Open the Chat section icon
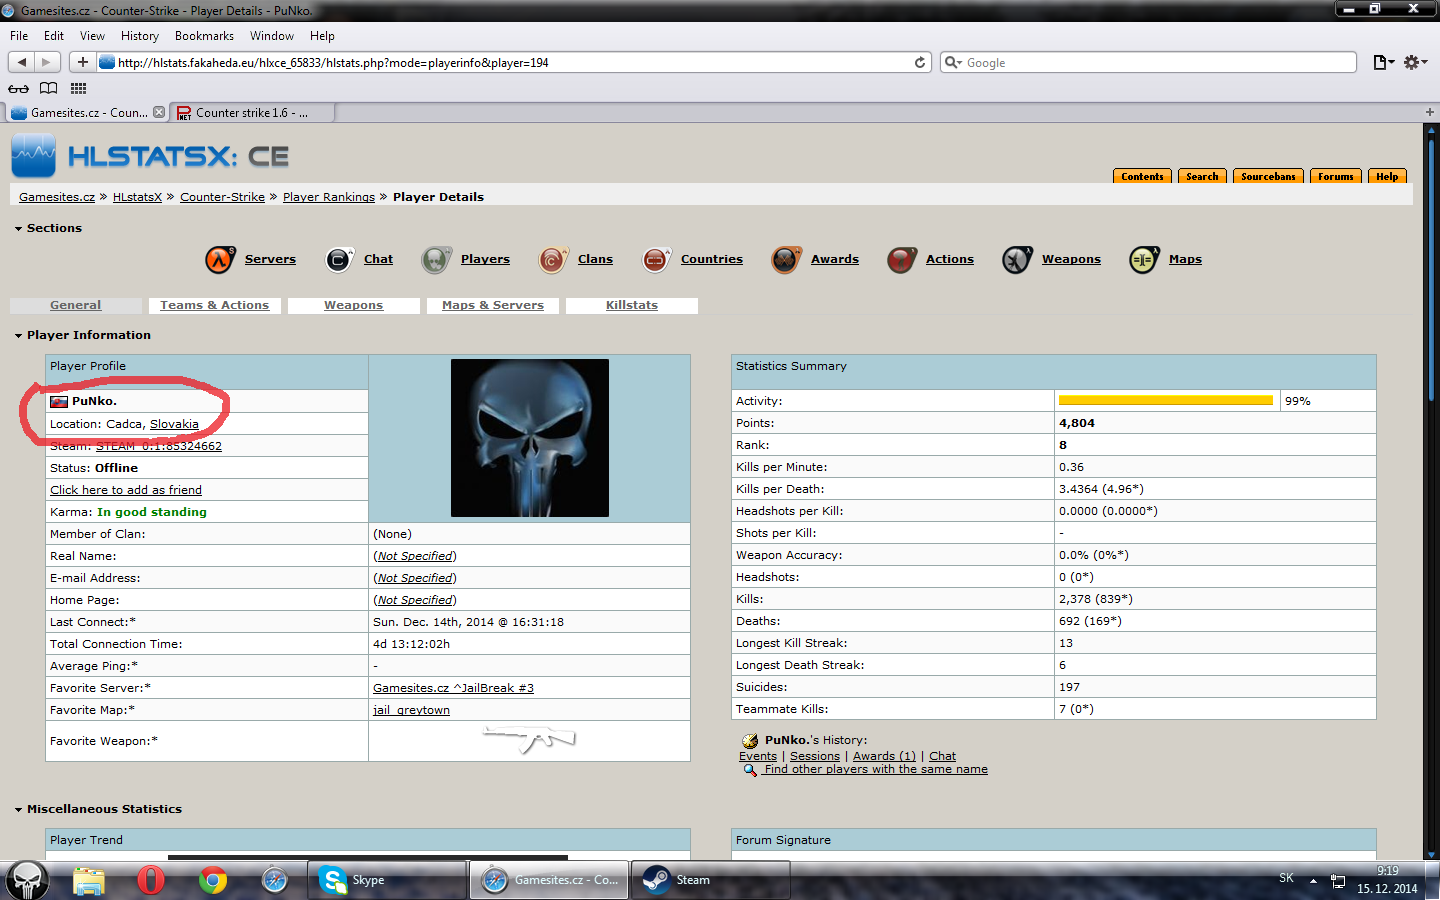This screenshot has height=900, width=1440. coord(339,260)
